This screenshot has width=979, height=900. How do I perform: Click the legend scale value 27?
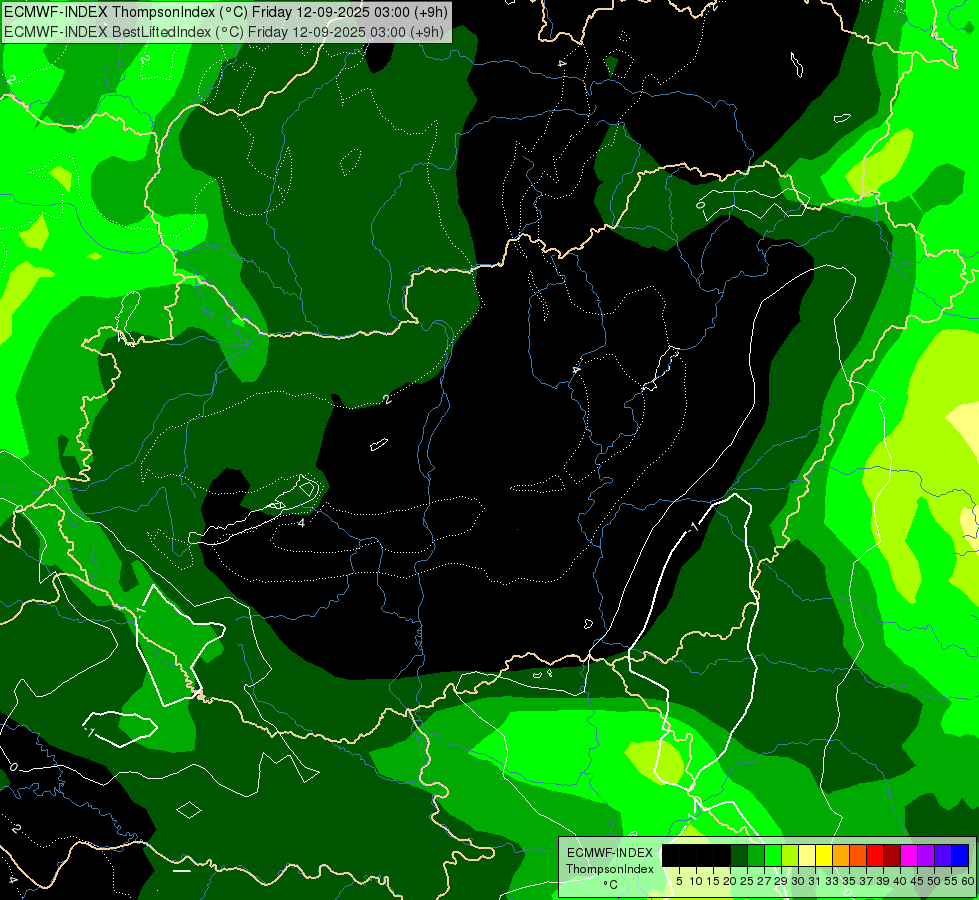coord(764,881)
